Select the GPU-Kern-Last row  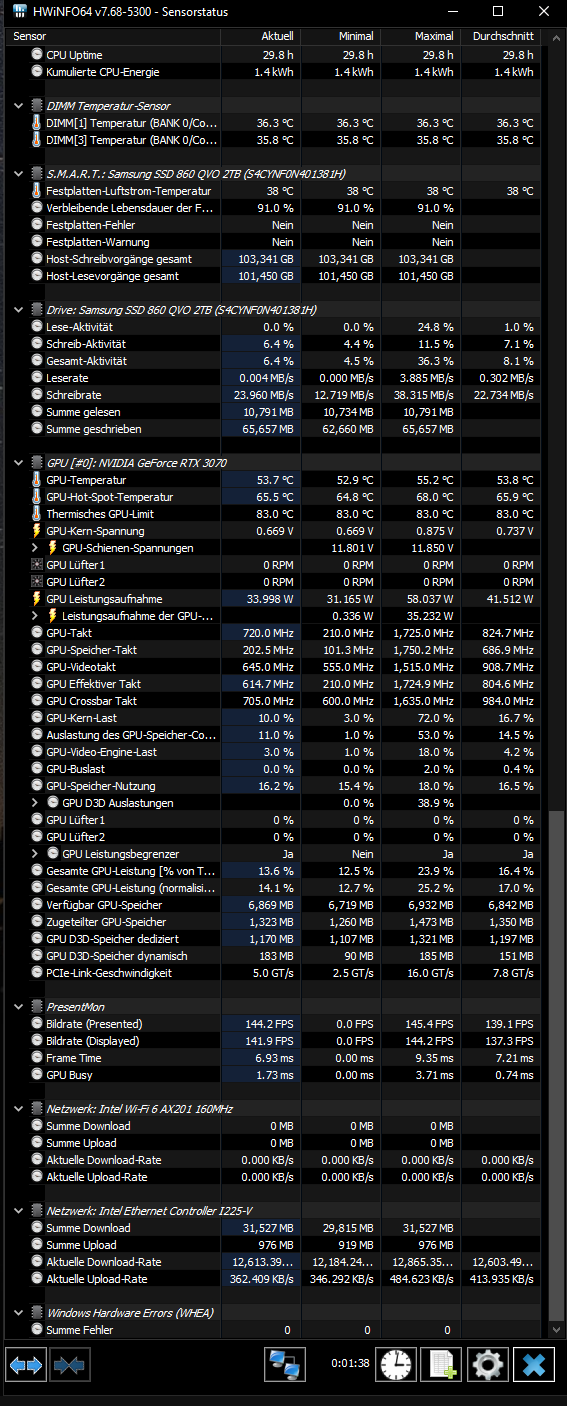coord(274,718)
